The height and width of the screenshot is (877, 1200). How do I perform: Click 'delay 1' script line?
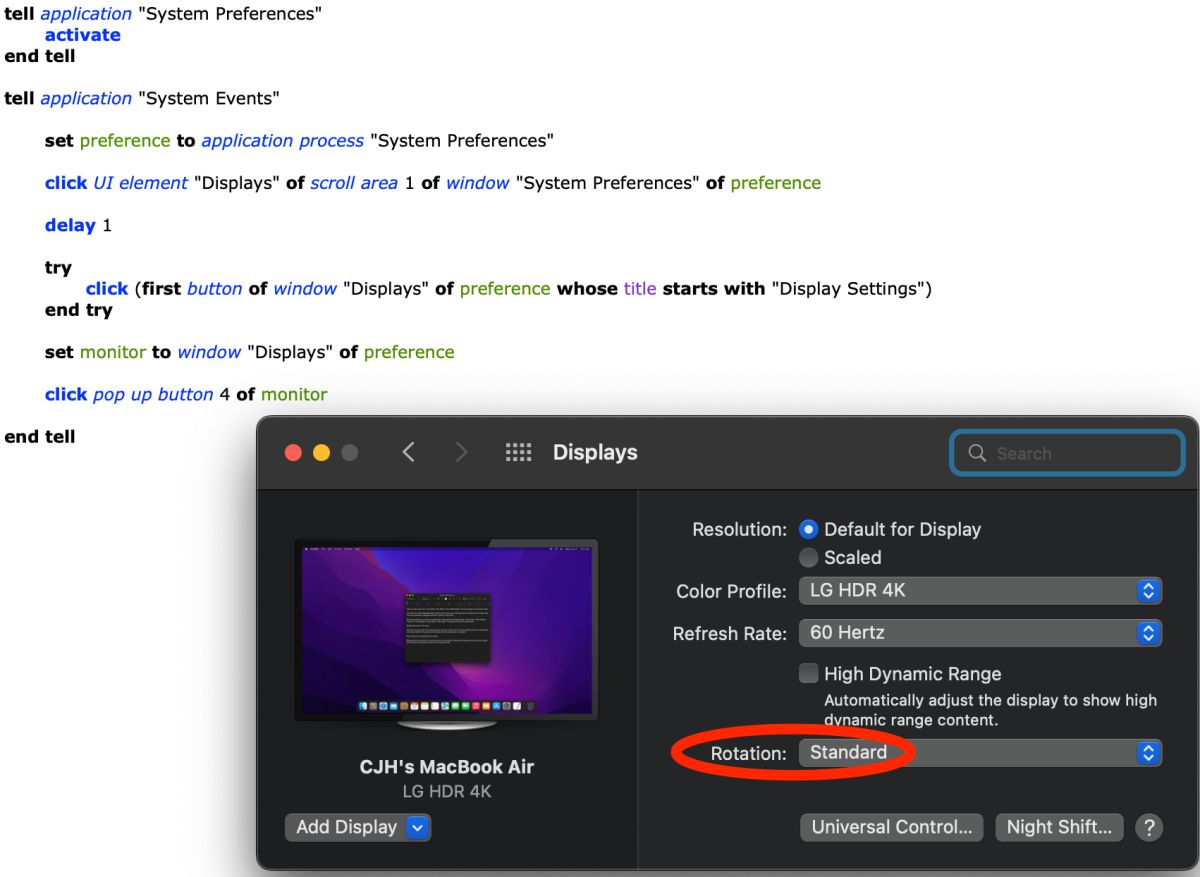[78, 225]
